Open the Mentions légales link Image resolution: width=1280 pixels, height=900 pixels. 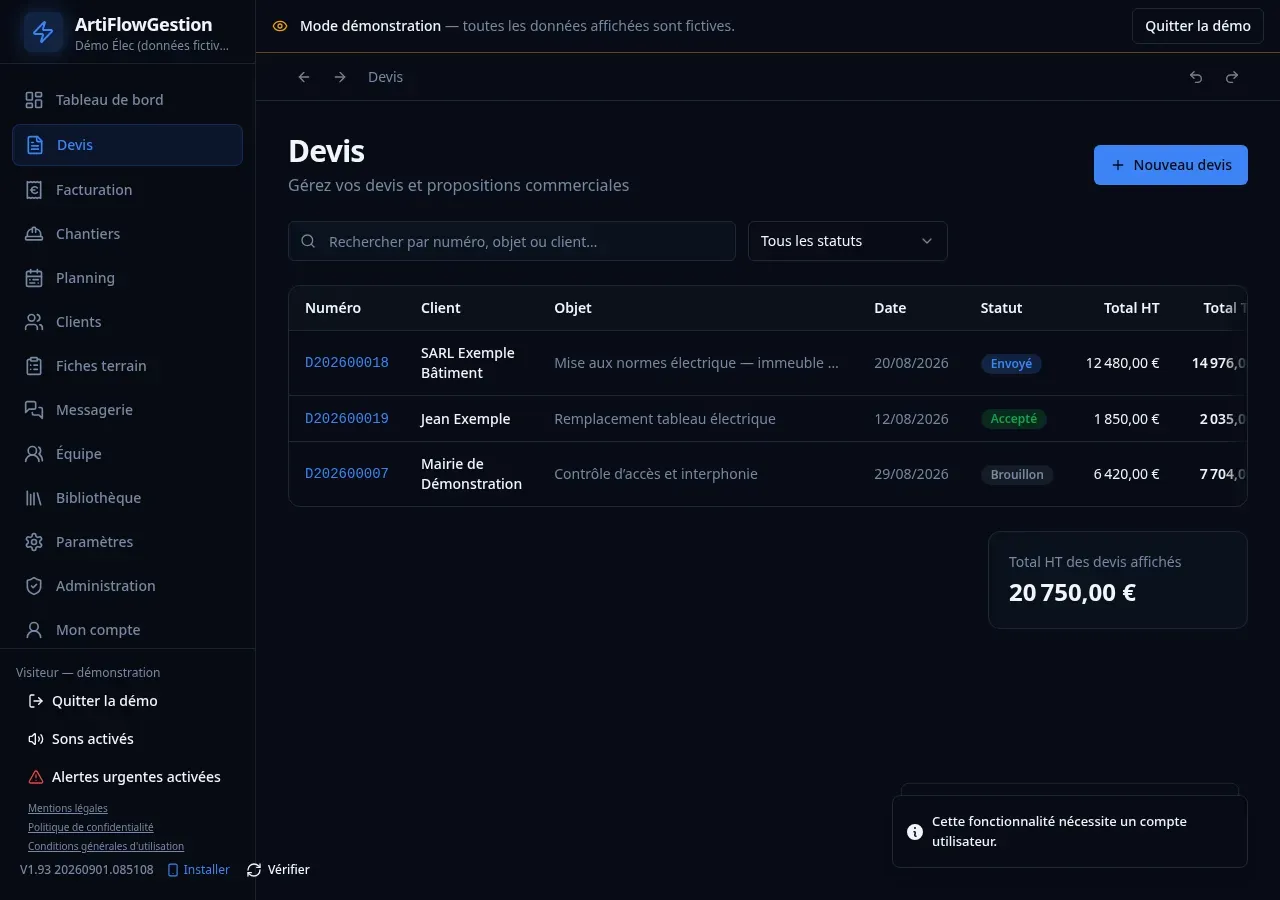[x=68, y=808]
